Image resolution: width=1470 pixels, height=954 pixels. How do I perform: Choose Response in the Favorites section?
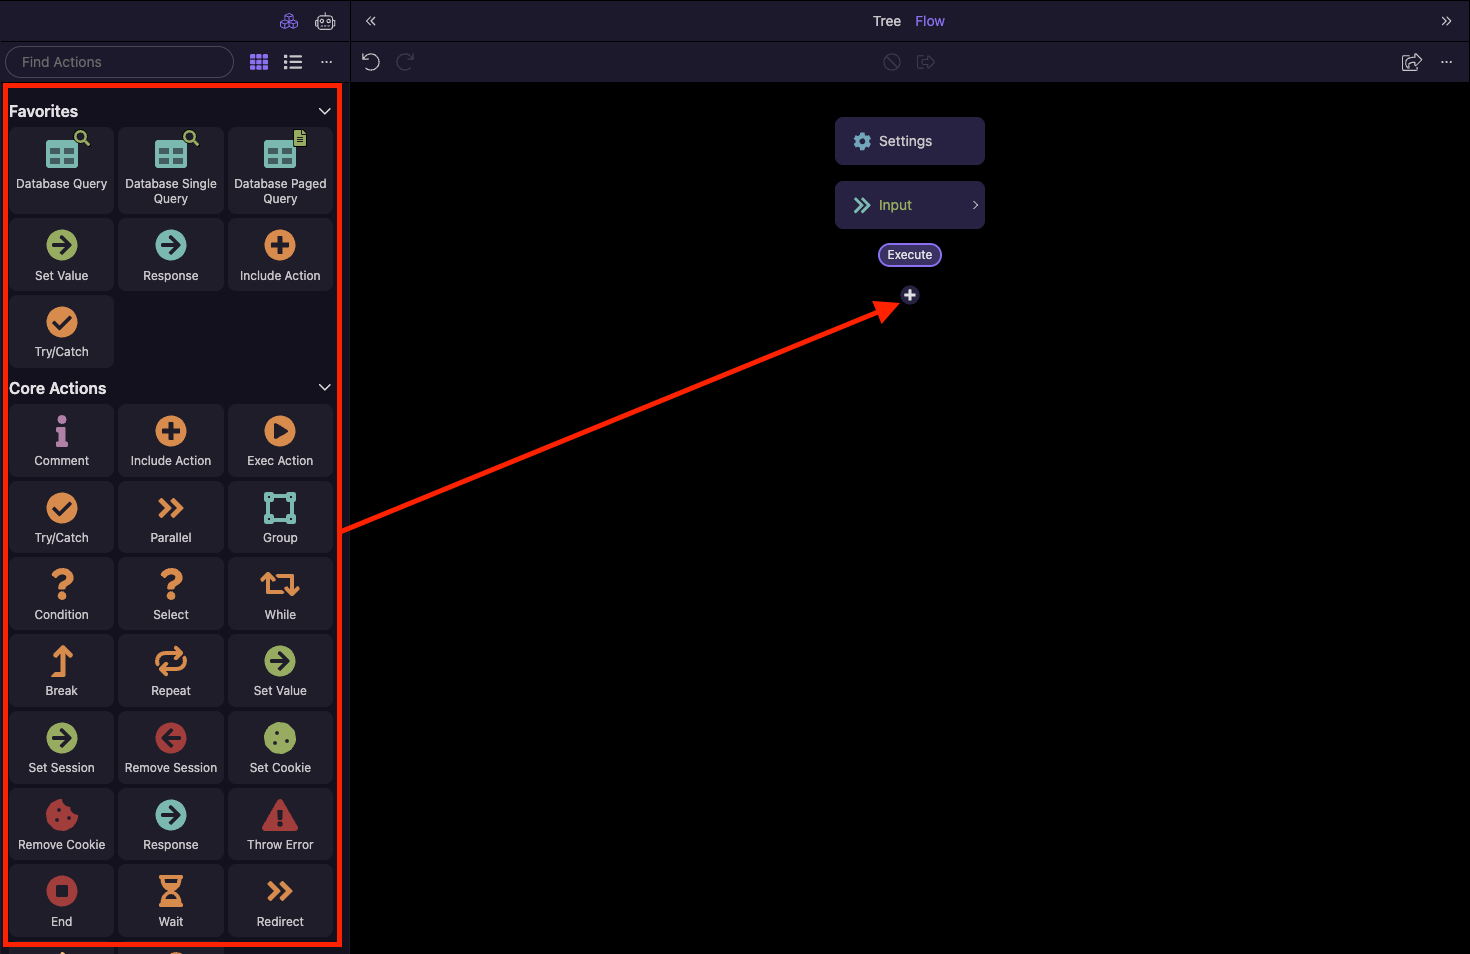tap(171, 254)
